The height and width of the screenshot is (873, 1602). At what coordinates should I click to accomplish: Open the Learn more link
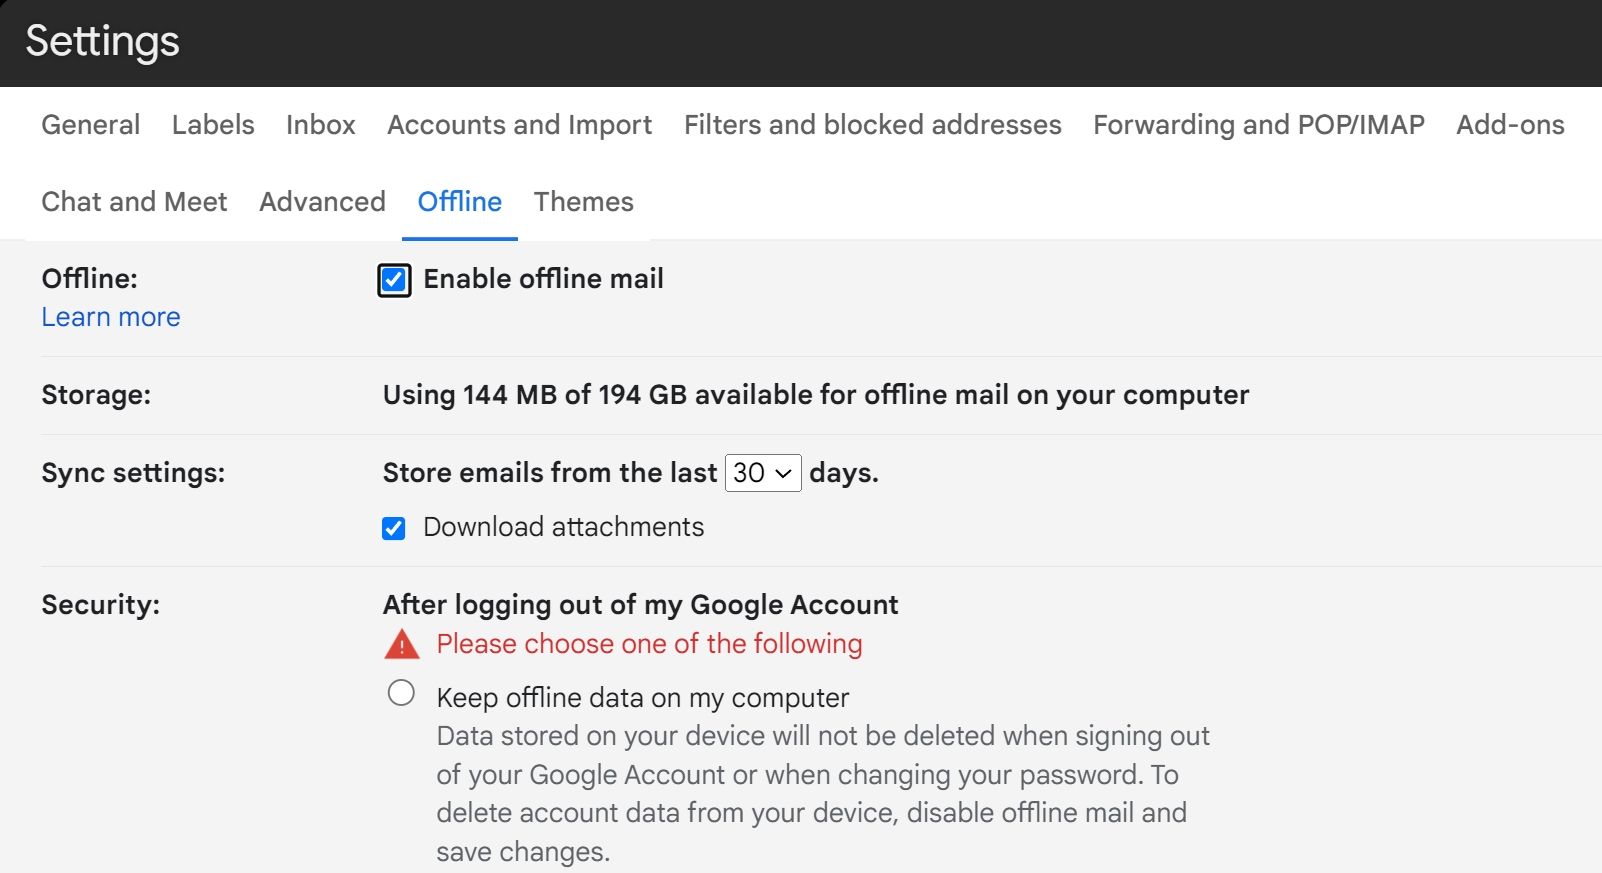tap(110, 317)
